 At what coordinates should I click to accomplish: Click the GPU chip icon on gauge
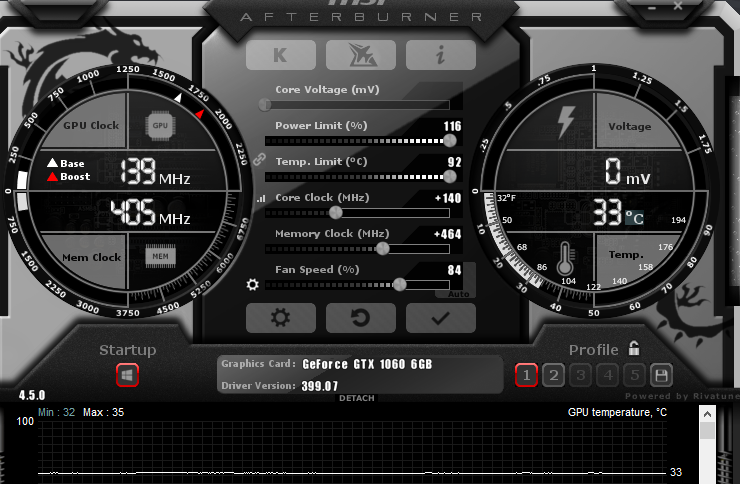coord(160,126)
